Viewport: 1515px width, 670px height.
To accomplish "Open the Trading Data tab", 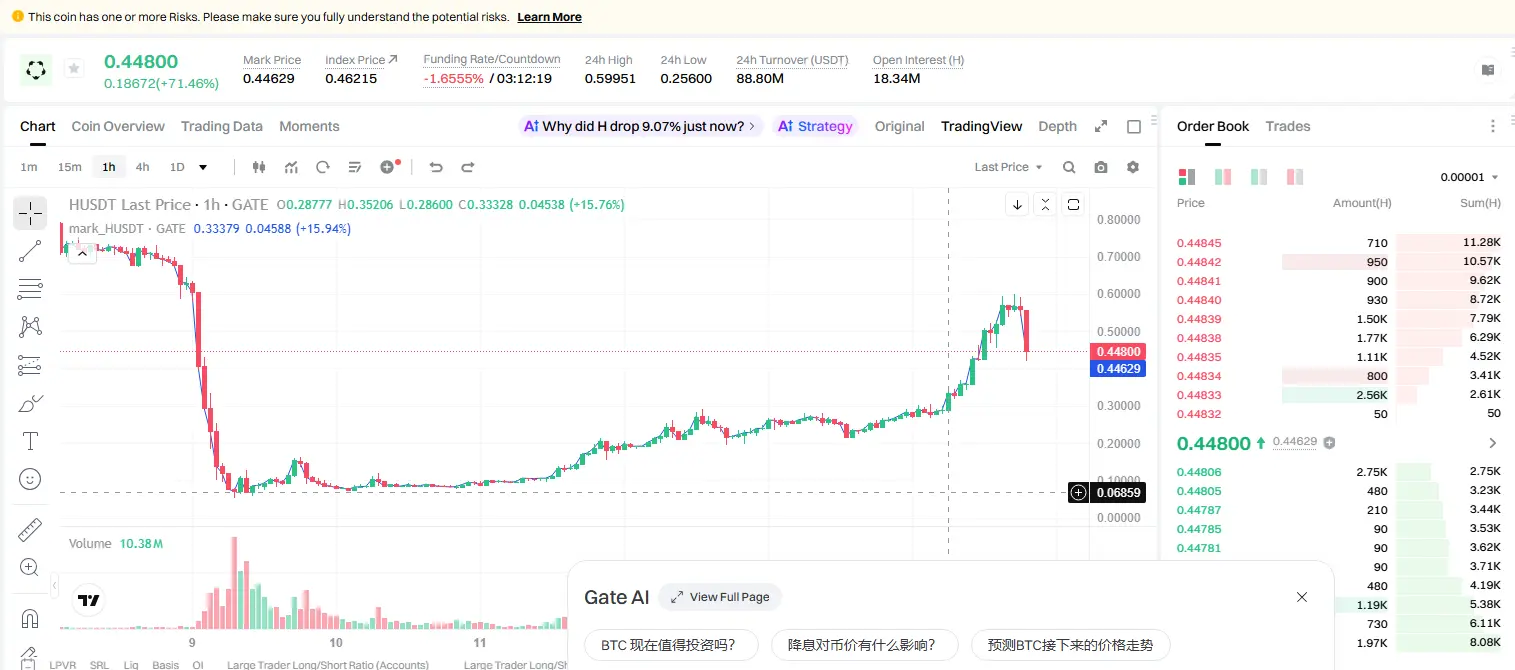I will coord(222,126).
